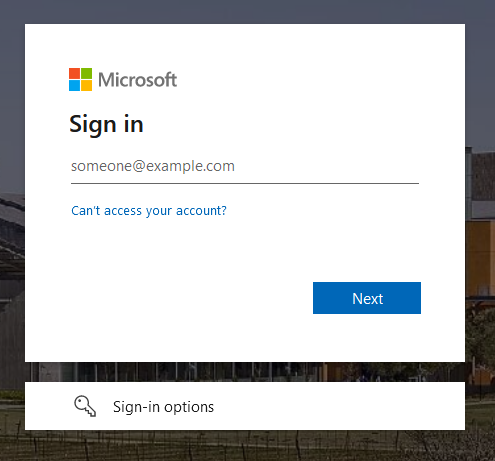Viewport: 495px width, 461px height.
Task: Open the Can't access your account link
Action: 149,211
